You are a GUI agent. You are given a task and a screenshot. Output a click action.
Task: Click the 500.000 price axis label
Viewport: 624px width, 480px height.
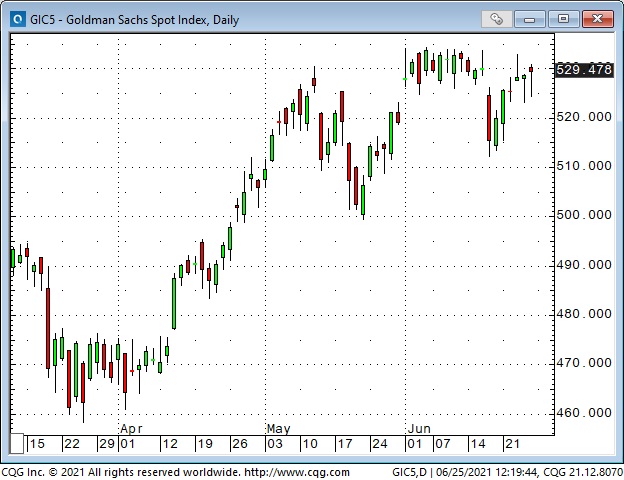(584, 215)
